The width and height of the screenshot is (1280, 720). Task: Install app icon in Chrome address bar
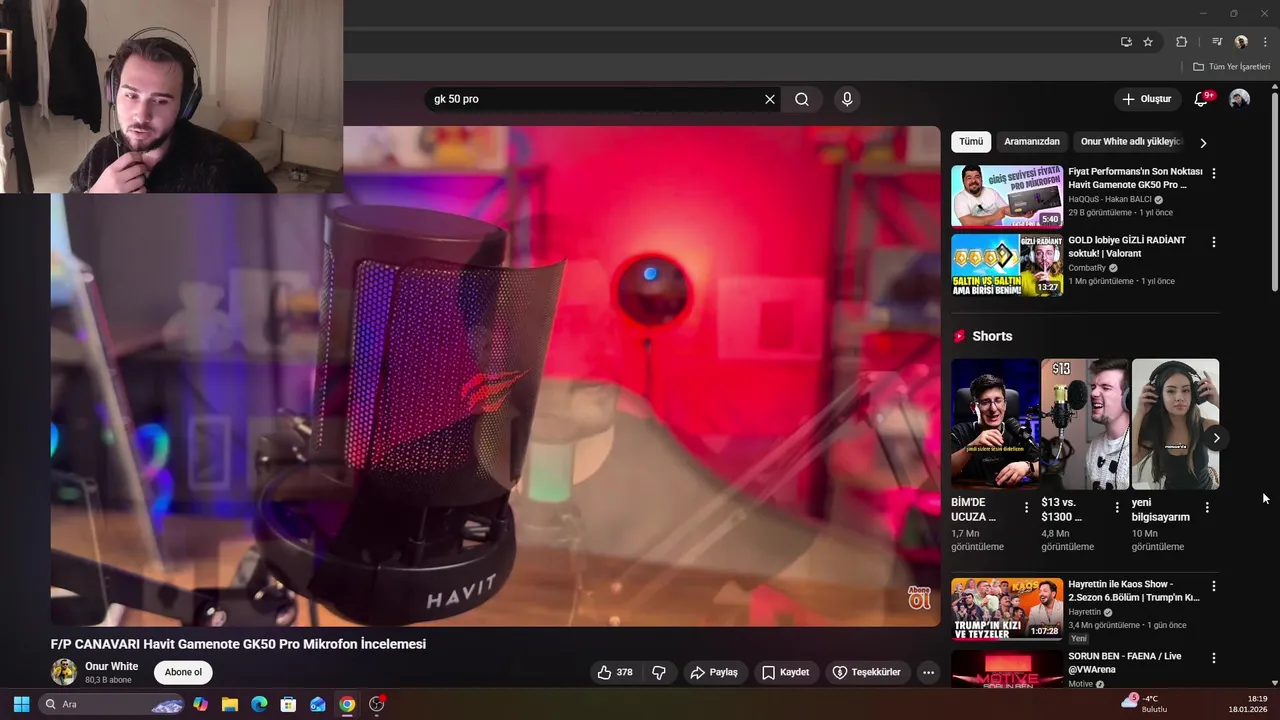pos(1126,42)
